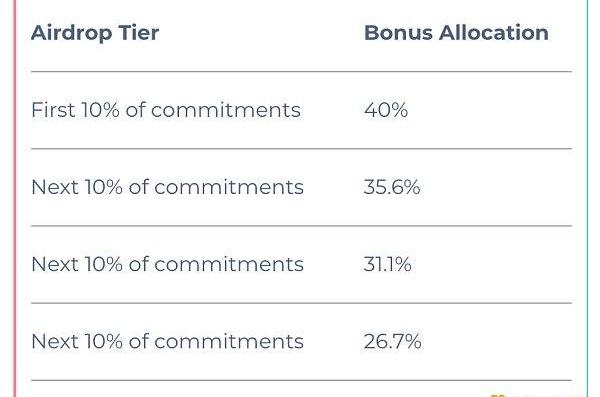
Task: Select tier label beside the 31.1% value
Action: [x=167, y=265]
